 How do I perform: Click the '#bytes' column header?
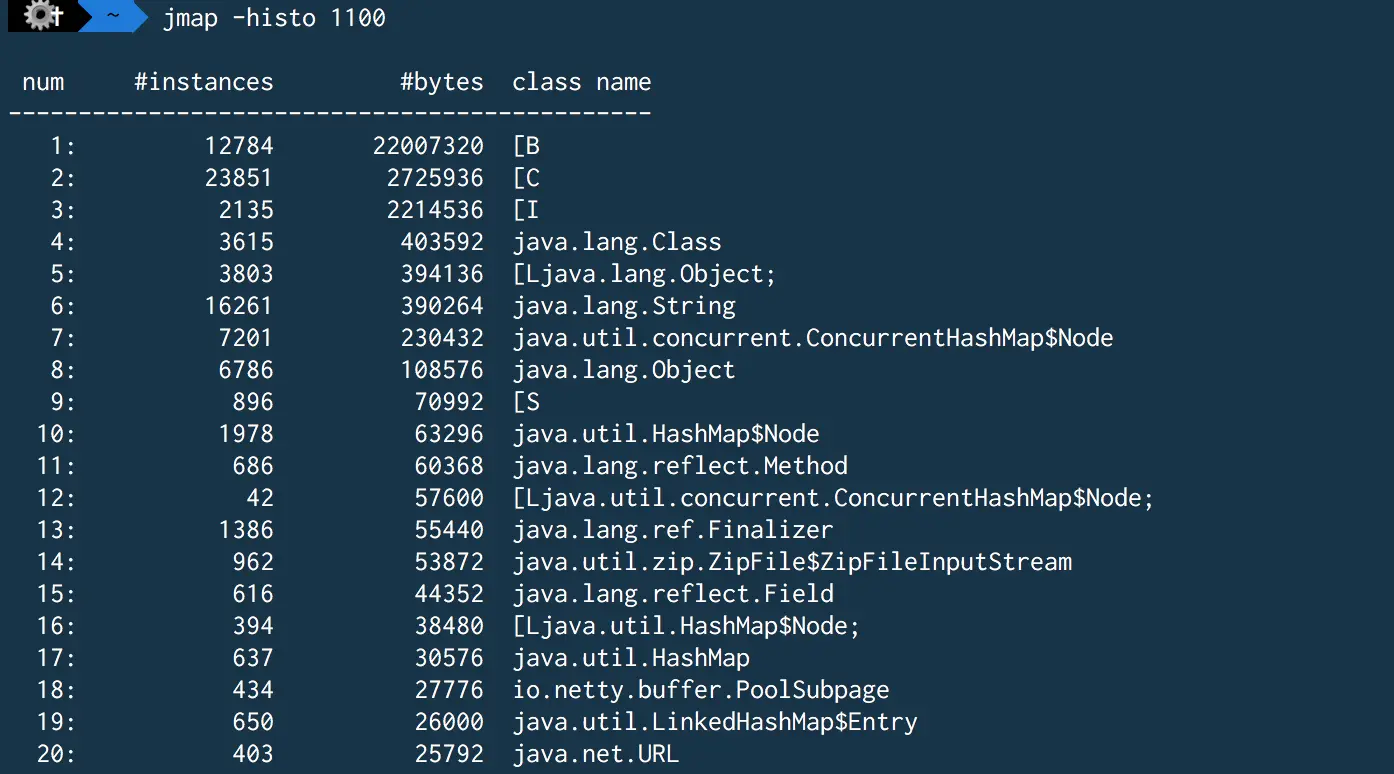[x=441, y=82]
